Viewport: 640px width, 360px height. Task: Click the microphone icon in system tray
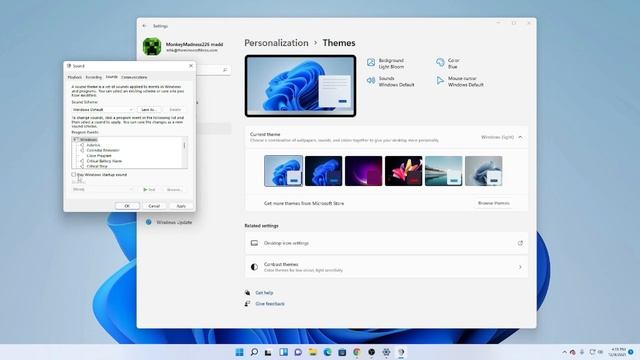[x=582, y=352]
